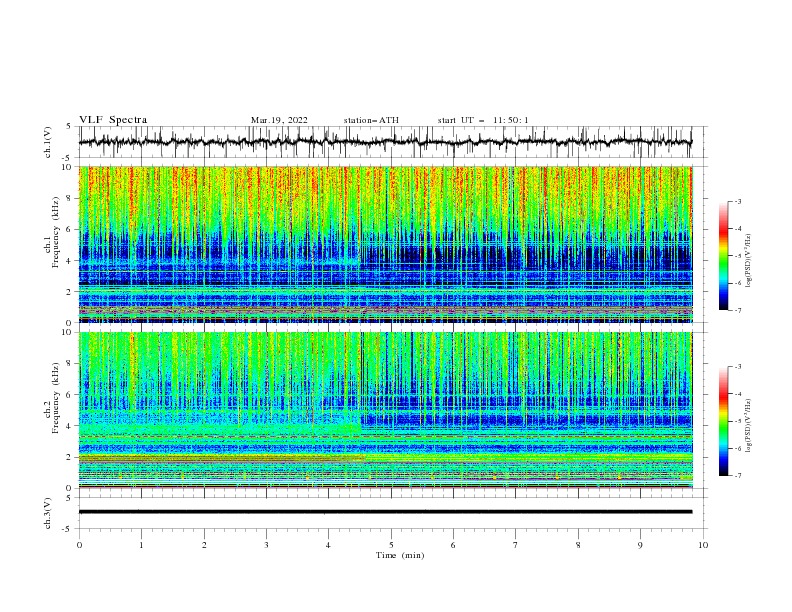Click the ch.2 "Frequency (kHz)" axis label

pos(56,398)
